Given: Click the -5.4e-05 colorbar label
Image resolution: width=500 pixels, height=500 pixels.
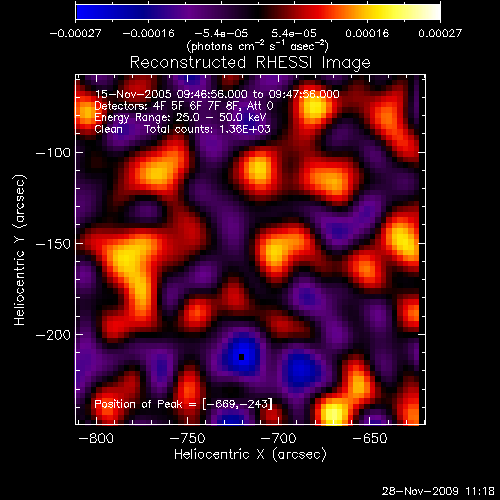Looking at the screenshot, I should tap(221, 33).
